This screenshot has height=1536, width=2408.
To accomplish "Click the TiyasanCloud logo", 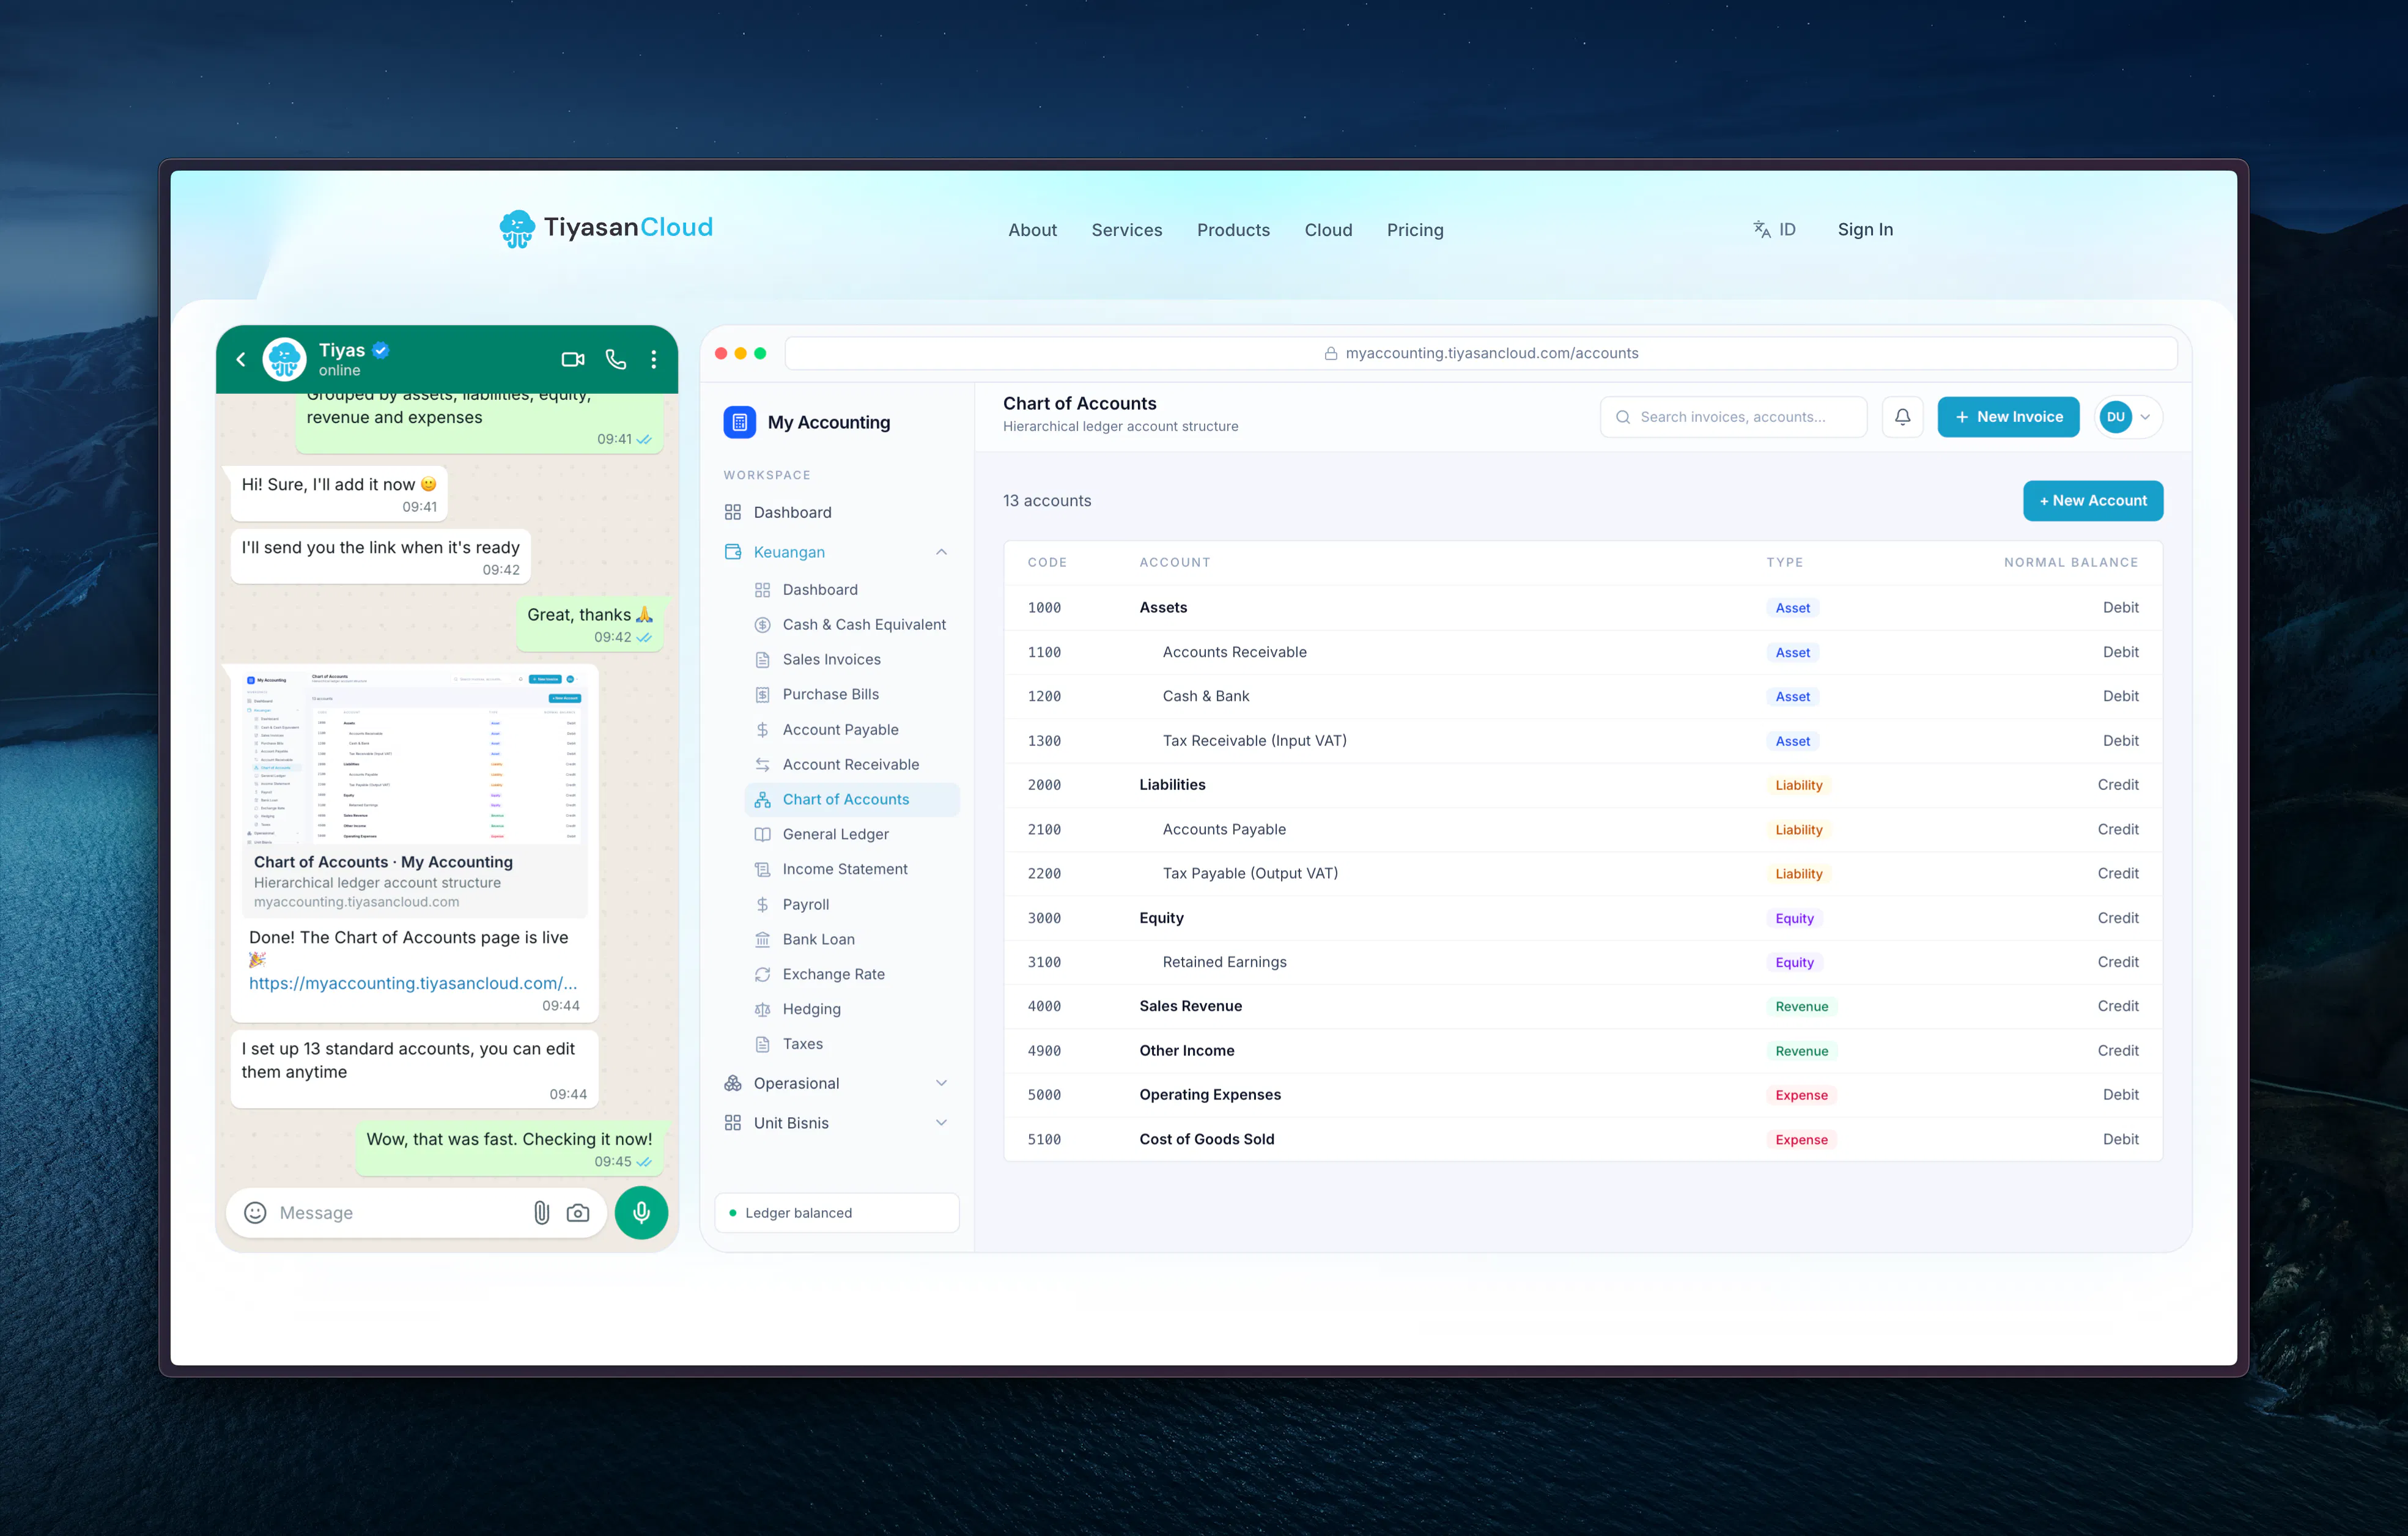I will click(x=606, y=228).
